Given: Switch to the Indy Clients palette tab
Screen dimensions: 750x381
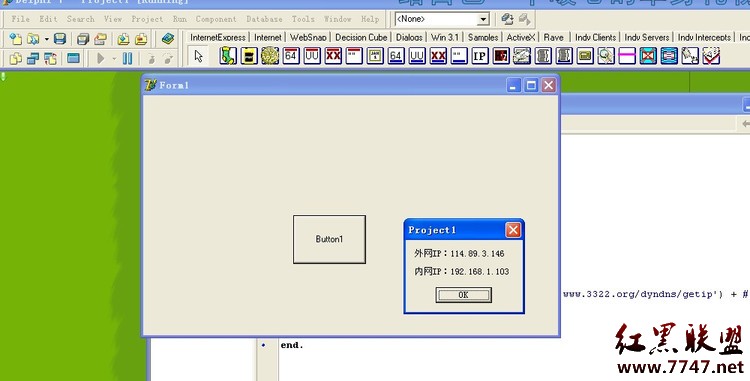Looking at the screenshot, I should coord(596,37).
